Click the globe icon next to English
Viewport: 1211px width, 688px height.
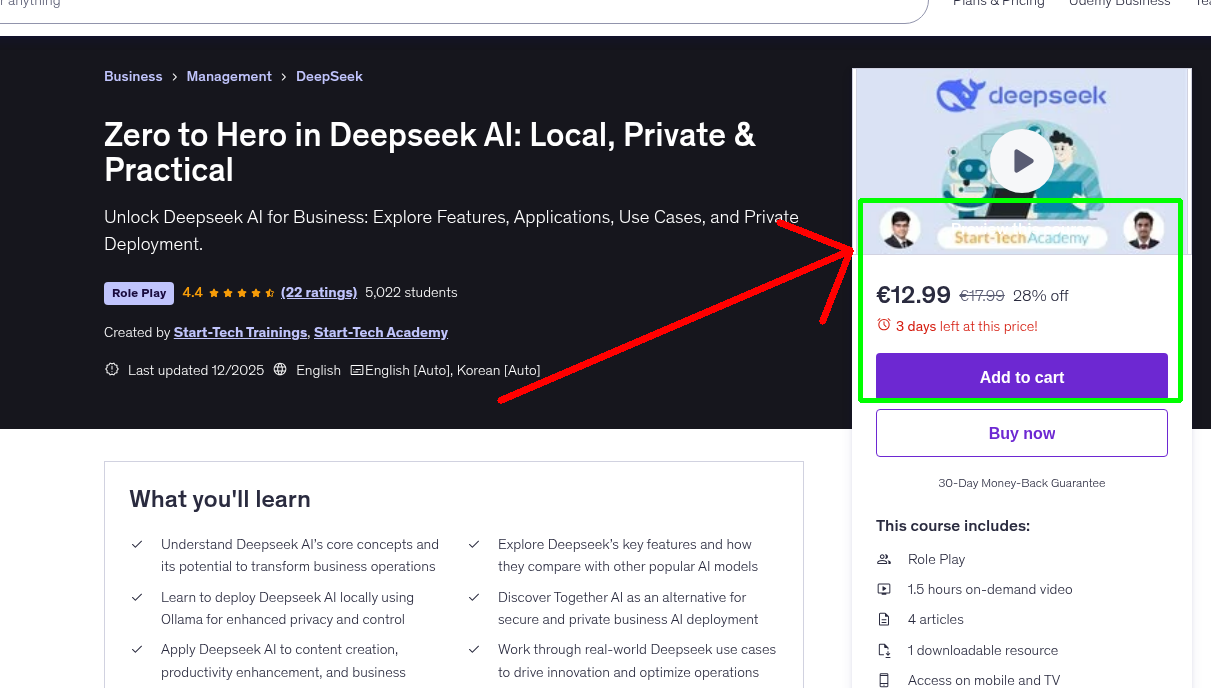click(279, 369)
